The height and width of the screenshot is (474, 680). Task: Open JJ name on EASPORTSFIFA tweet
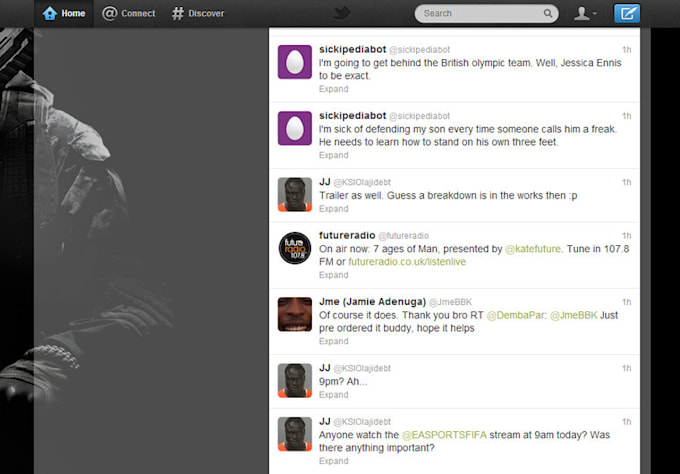(325, 422)
